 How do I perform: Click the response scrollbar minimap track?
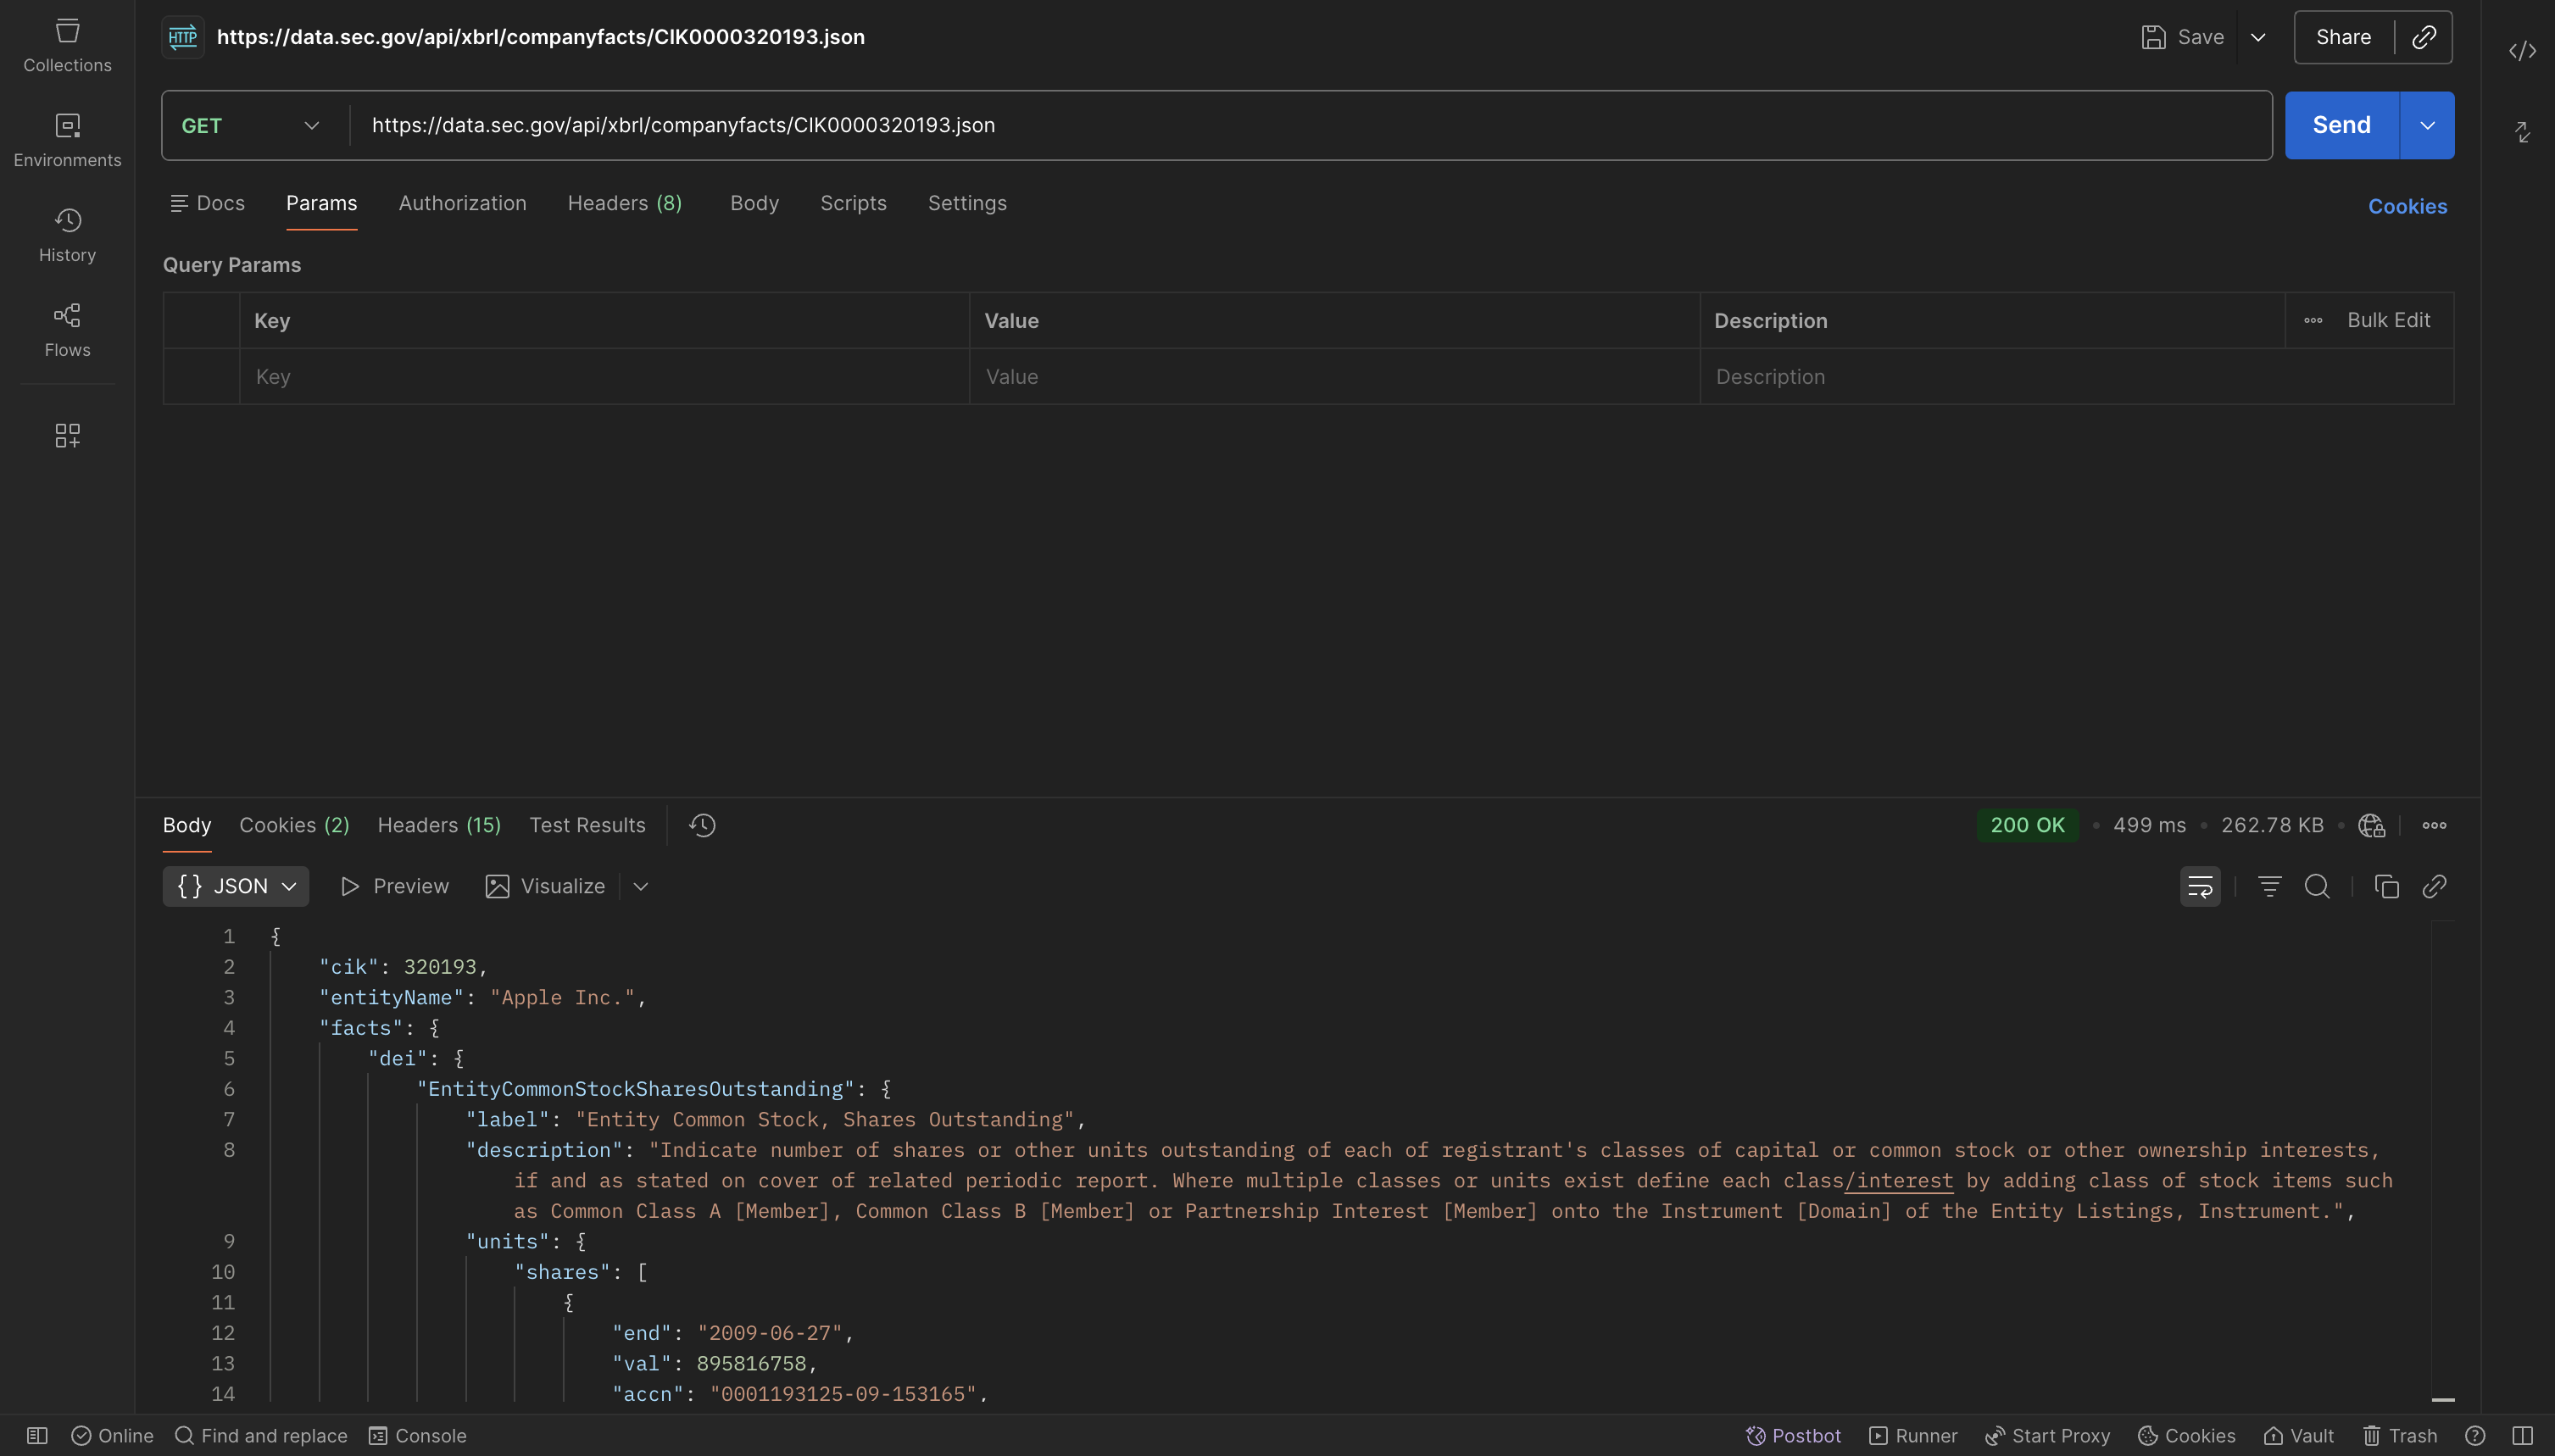click(x=2442, y=1160)
